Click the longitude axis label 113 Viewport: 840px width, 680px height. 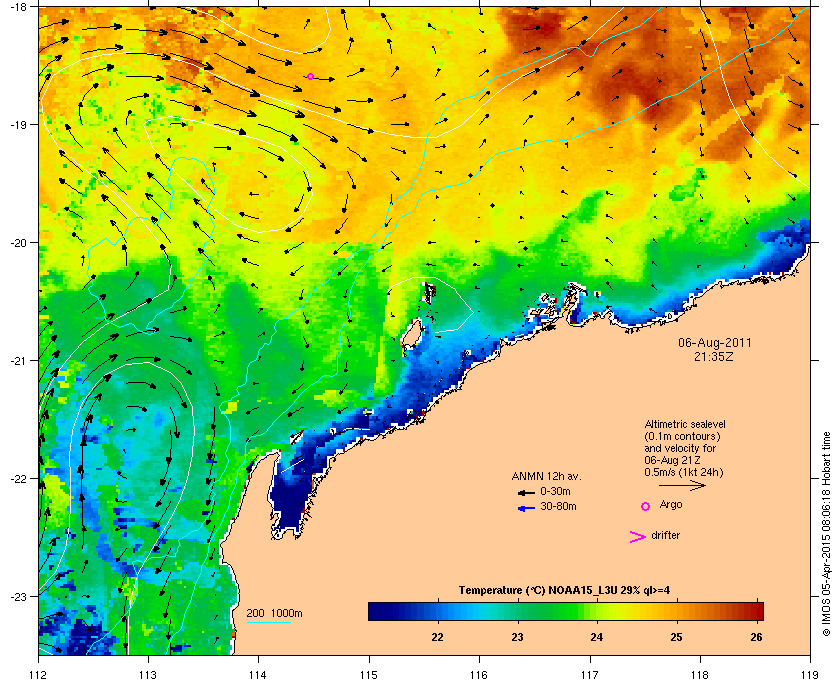(148, 675)
